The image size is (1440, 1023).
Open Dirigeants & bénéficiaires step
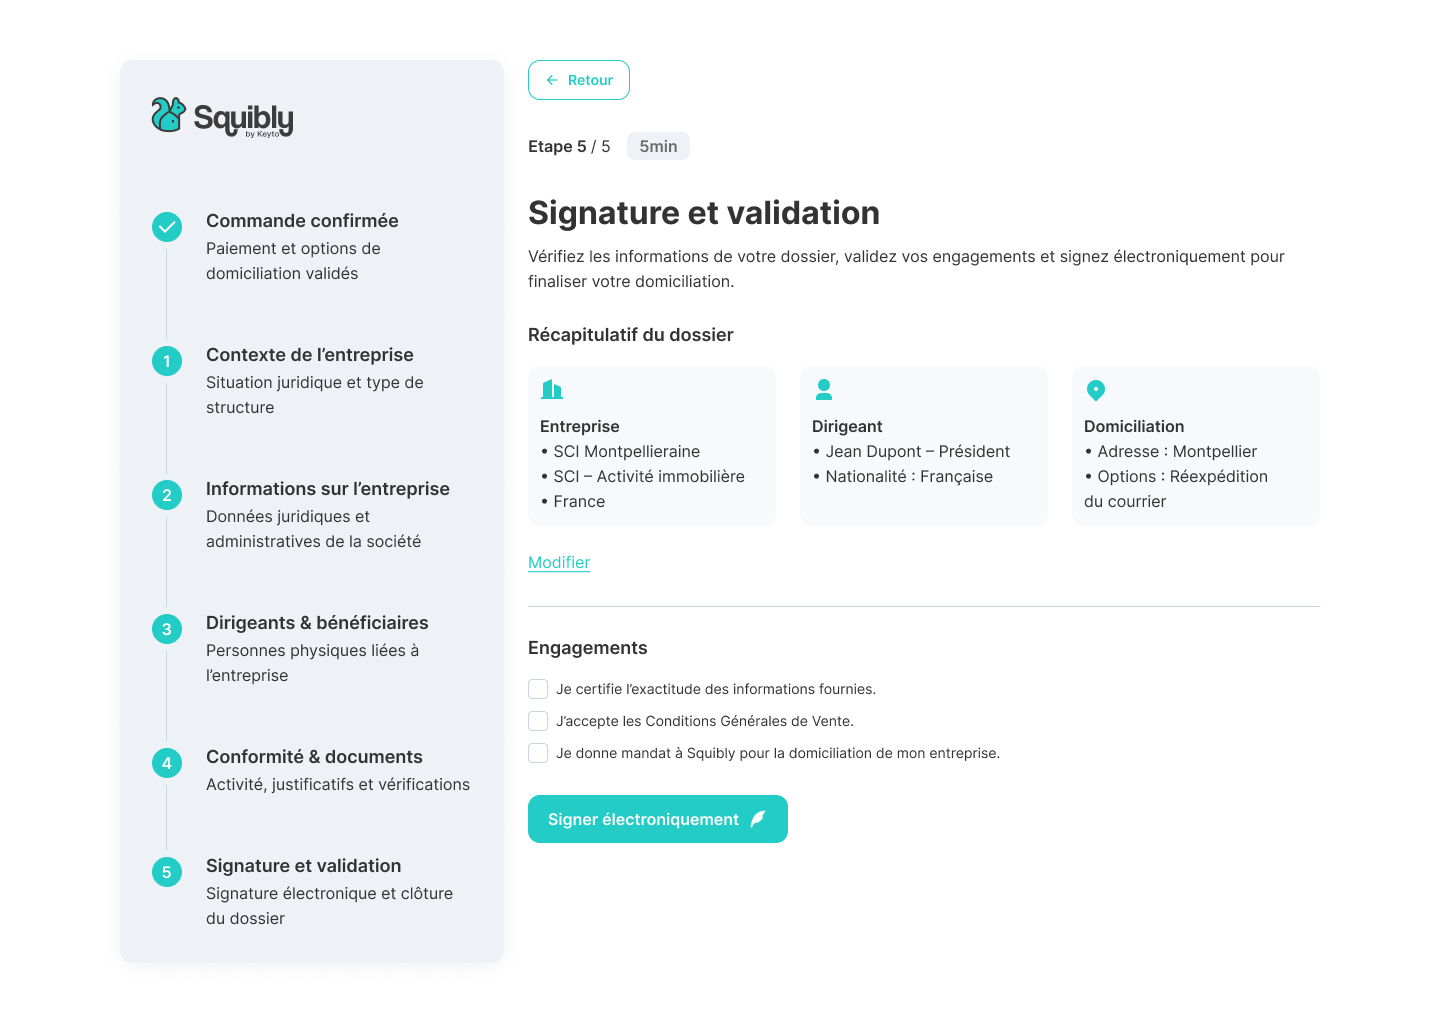coord(317,623)
